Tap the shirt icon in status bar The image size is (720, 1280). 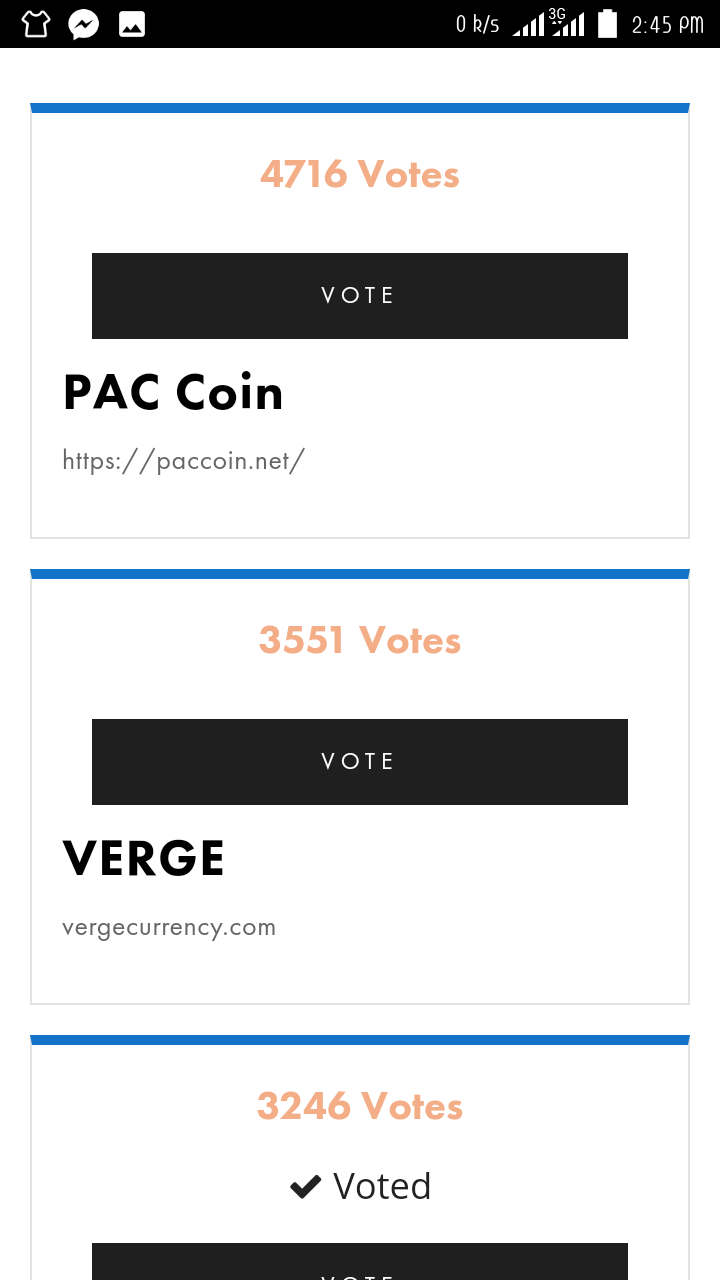click(x=35, y=24)
